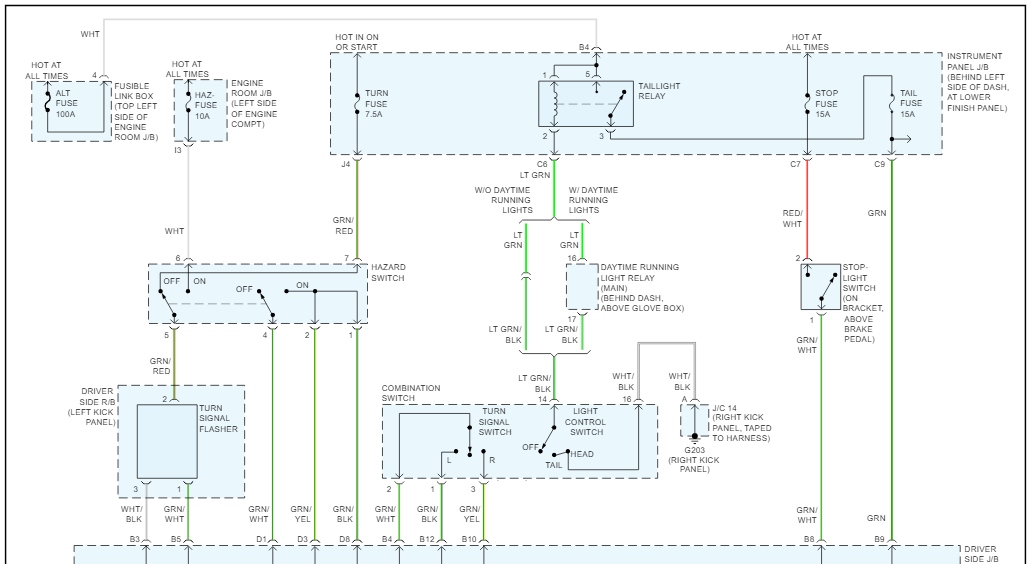Click the TURN fuse 7.5A symbol
Image resolution: width=1030 pixels, height=564 pixels.
tap(357, 103)
